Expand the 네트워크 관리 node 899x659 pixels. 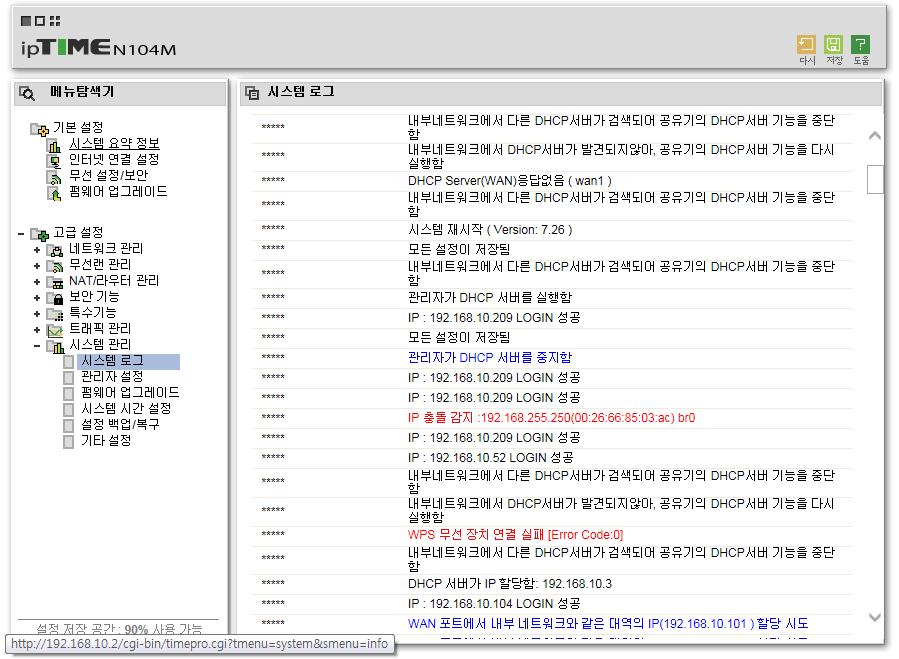pyautogui.click(x=37, y=251)
